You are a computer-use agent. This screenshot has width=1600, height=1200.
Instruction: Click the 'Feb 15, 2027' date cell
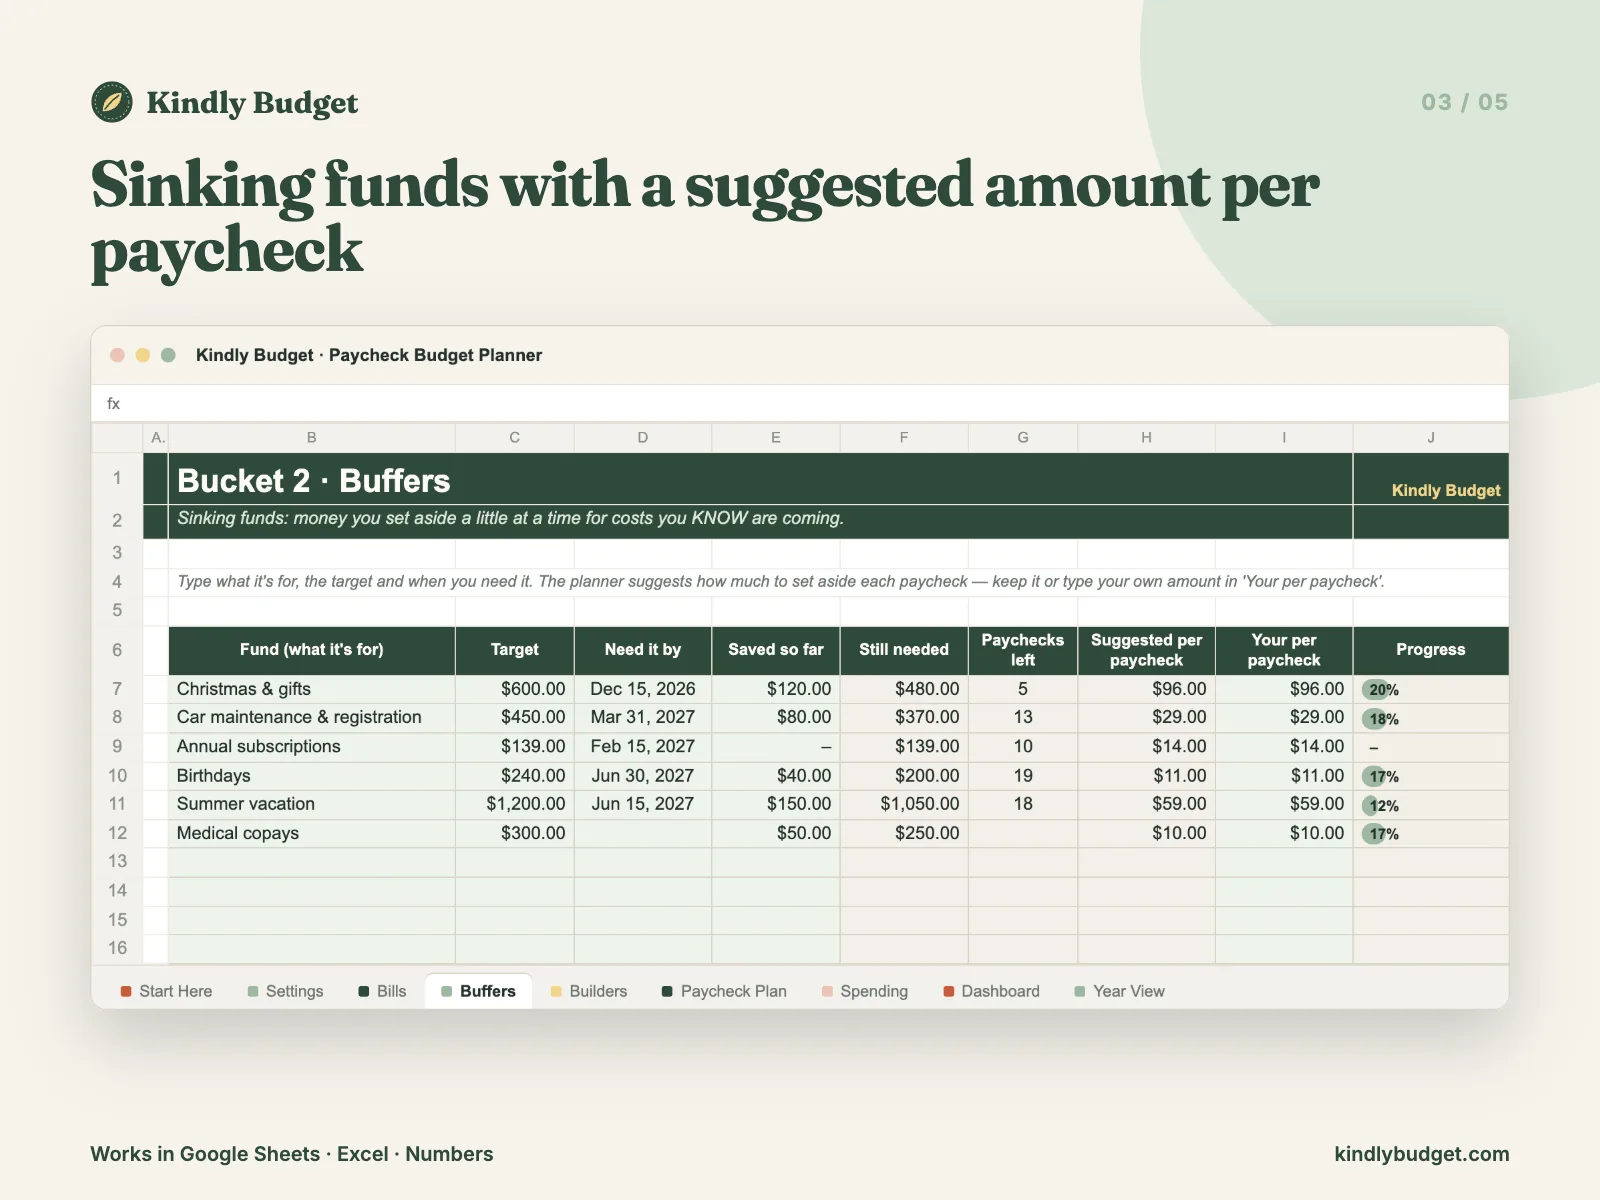click(x=643, y=746)
